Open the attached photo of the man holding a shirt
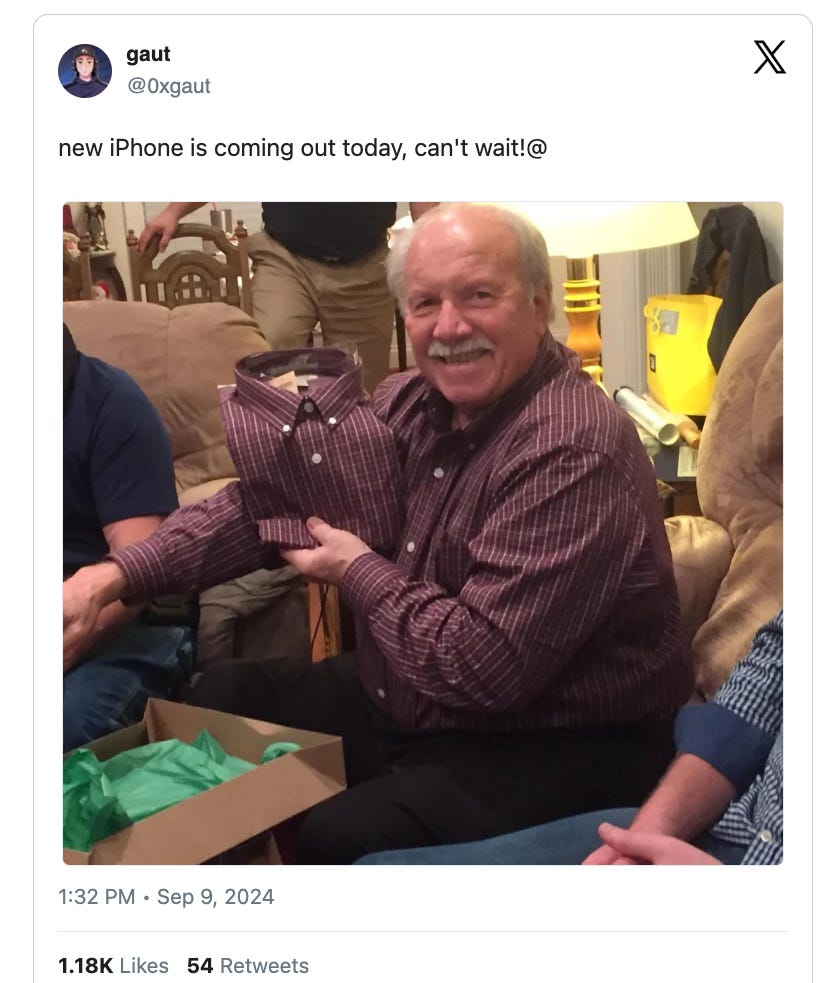Viewport: 827px width, 983px height. 423,533
